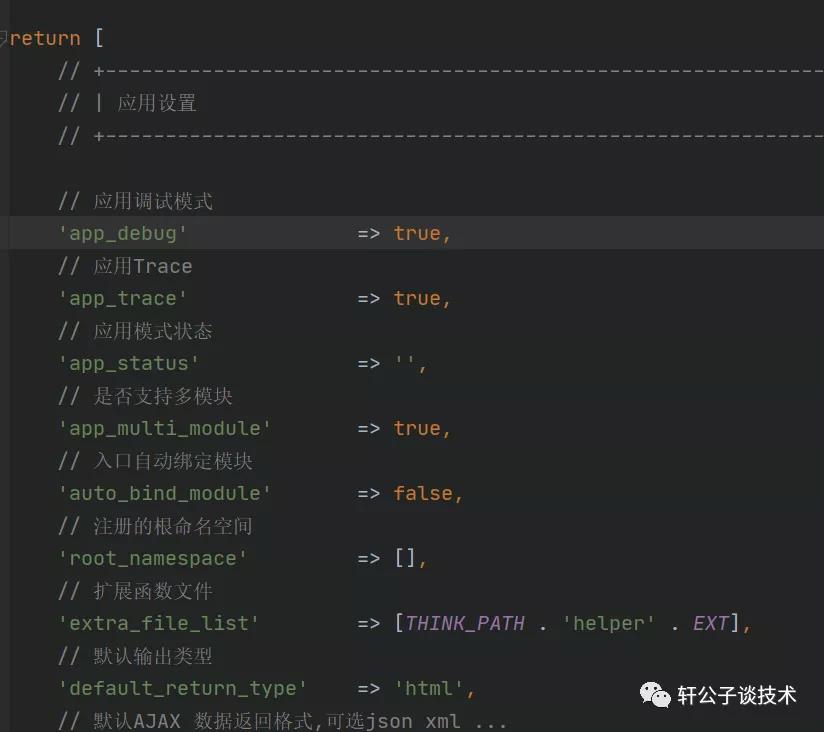Select the true value of app_debug
This screenshot has height=732, width=824.
pyautogui.click(x=417, y=233)
